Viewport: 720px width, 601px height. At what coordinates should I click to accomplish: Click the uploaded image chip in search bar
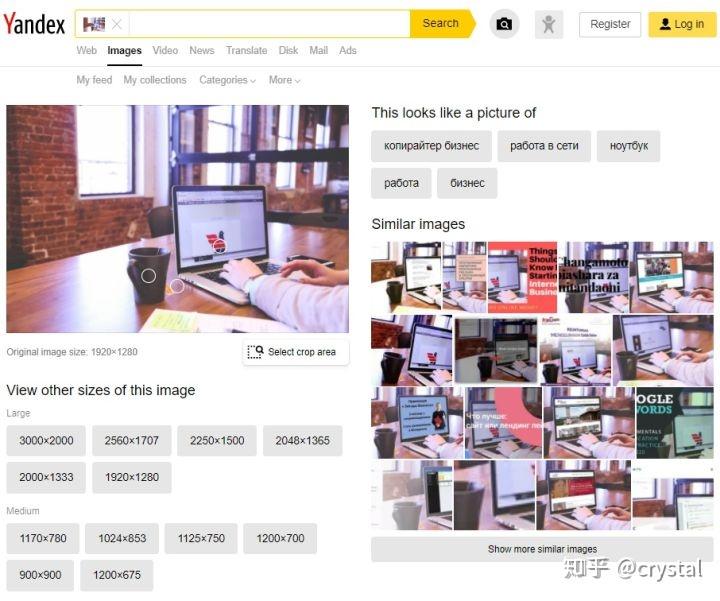[x=94, y=24]
